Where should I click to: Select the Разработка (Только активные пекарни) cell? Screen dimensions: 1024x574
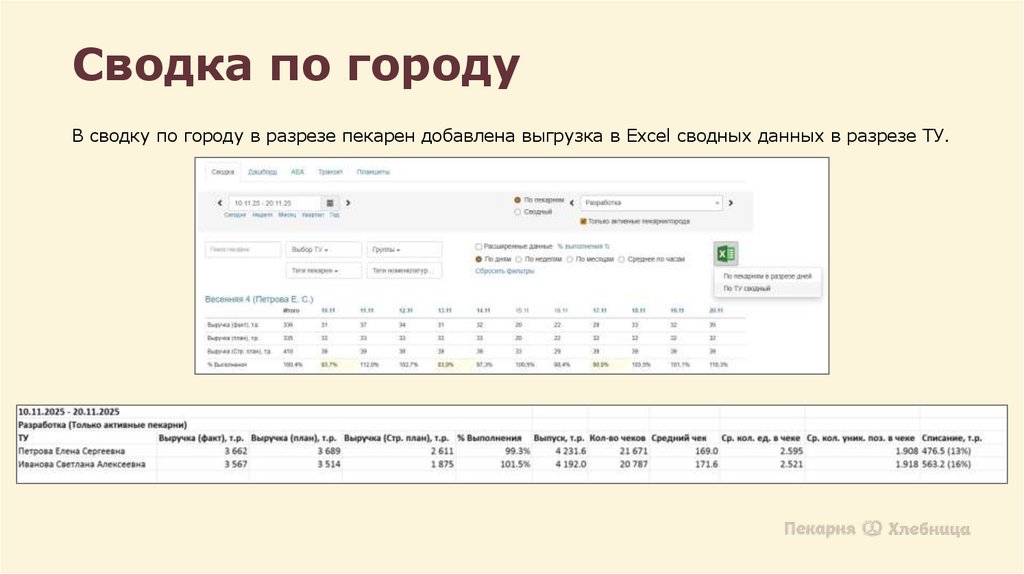point(102,425)
